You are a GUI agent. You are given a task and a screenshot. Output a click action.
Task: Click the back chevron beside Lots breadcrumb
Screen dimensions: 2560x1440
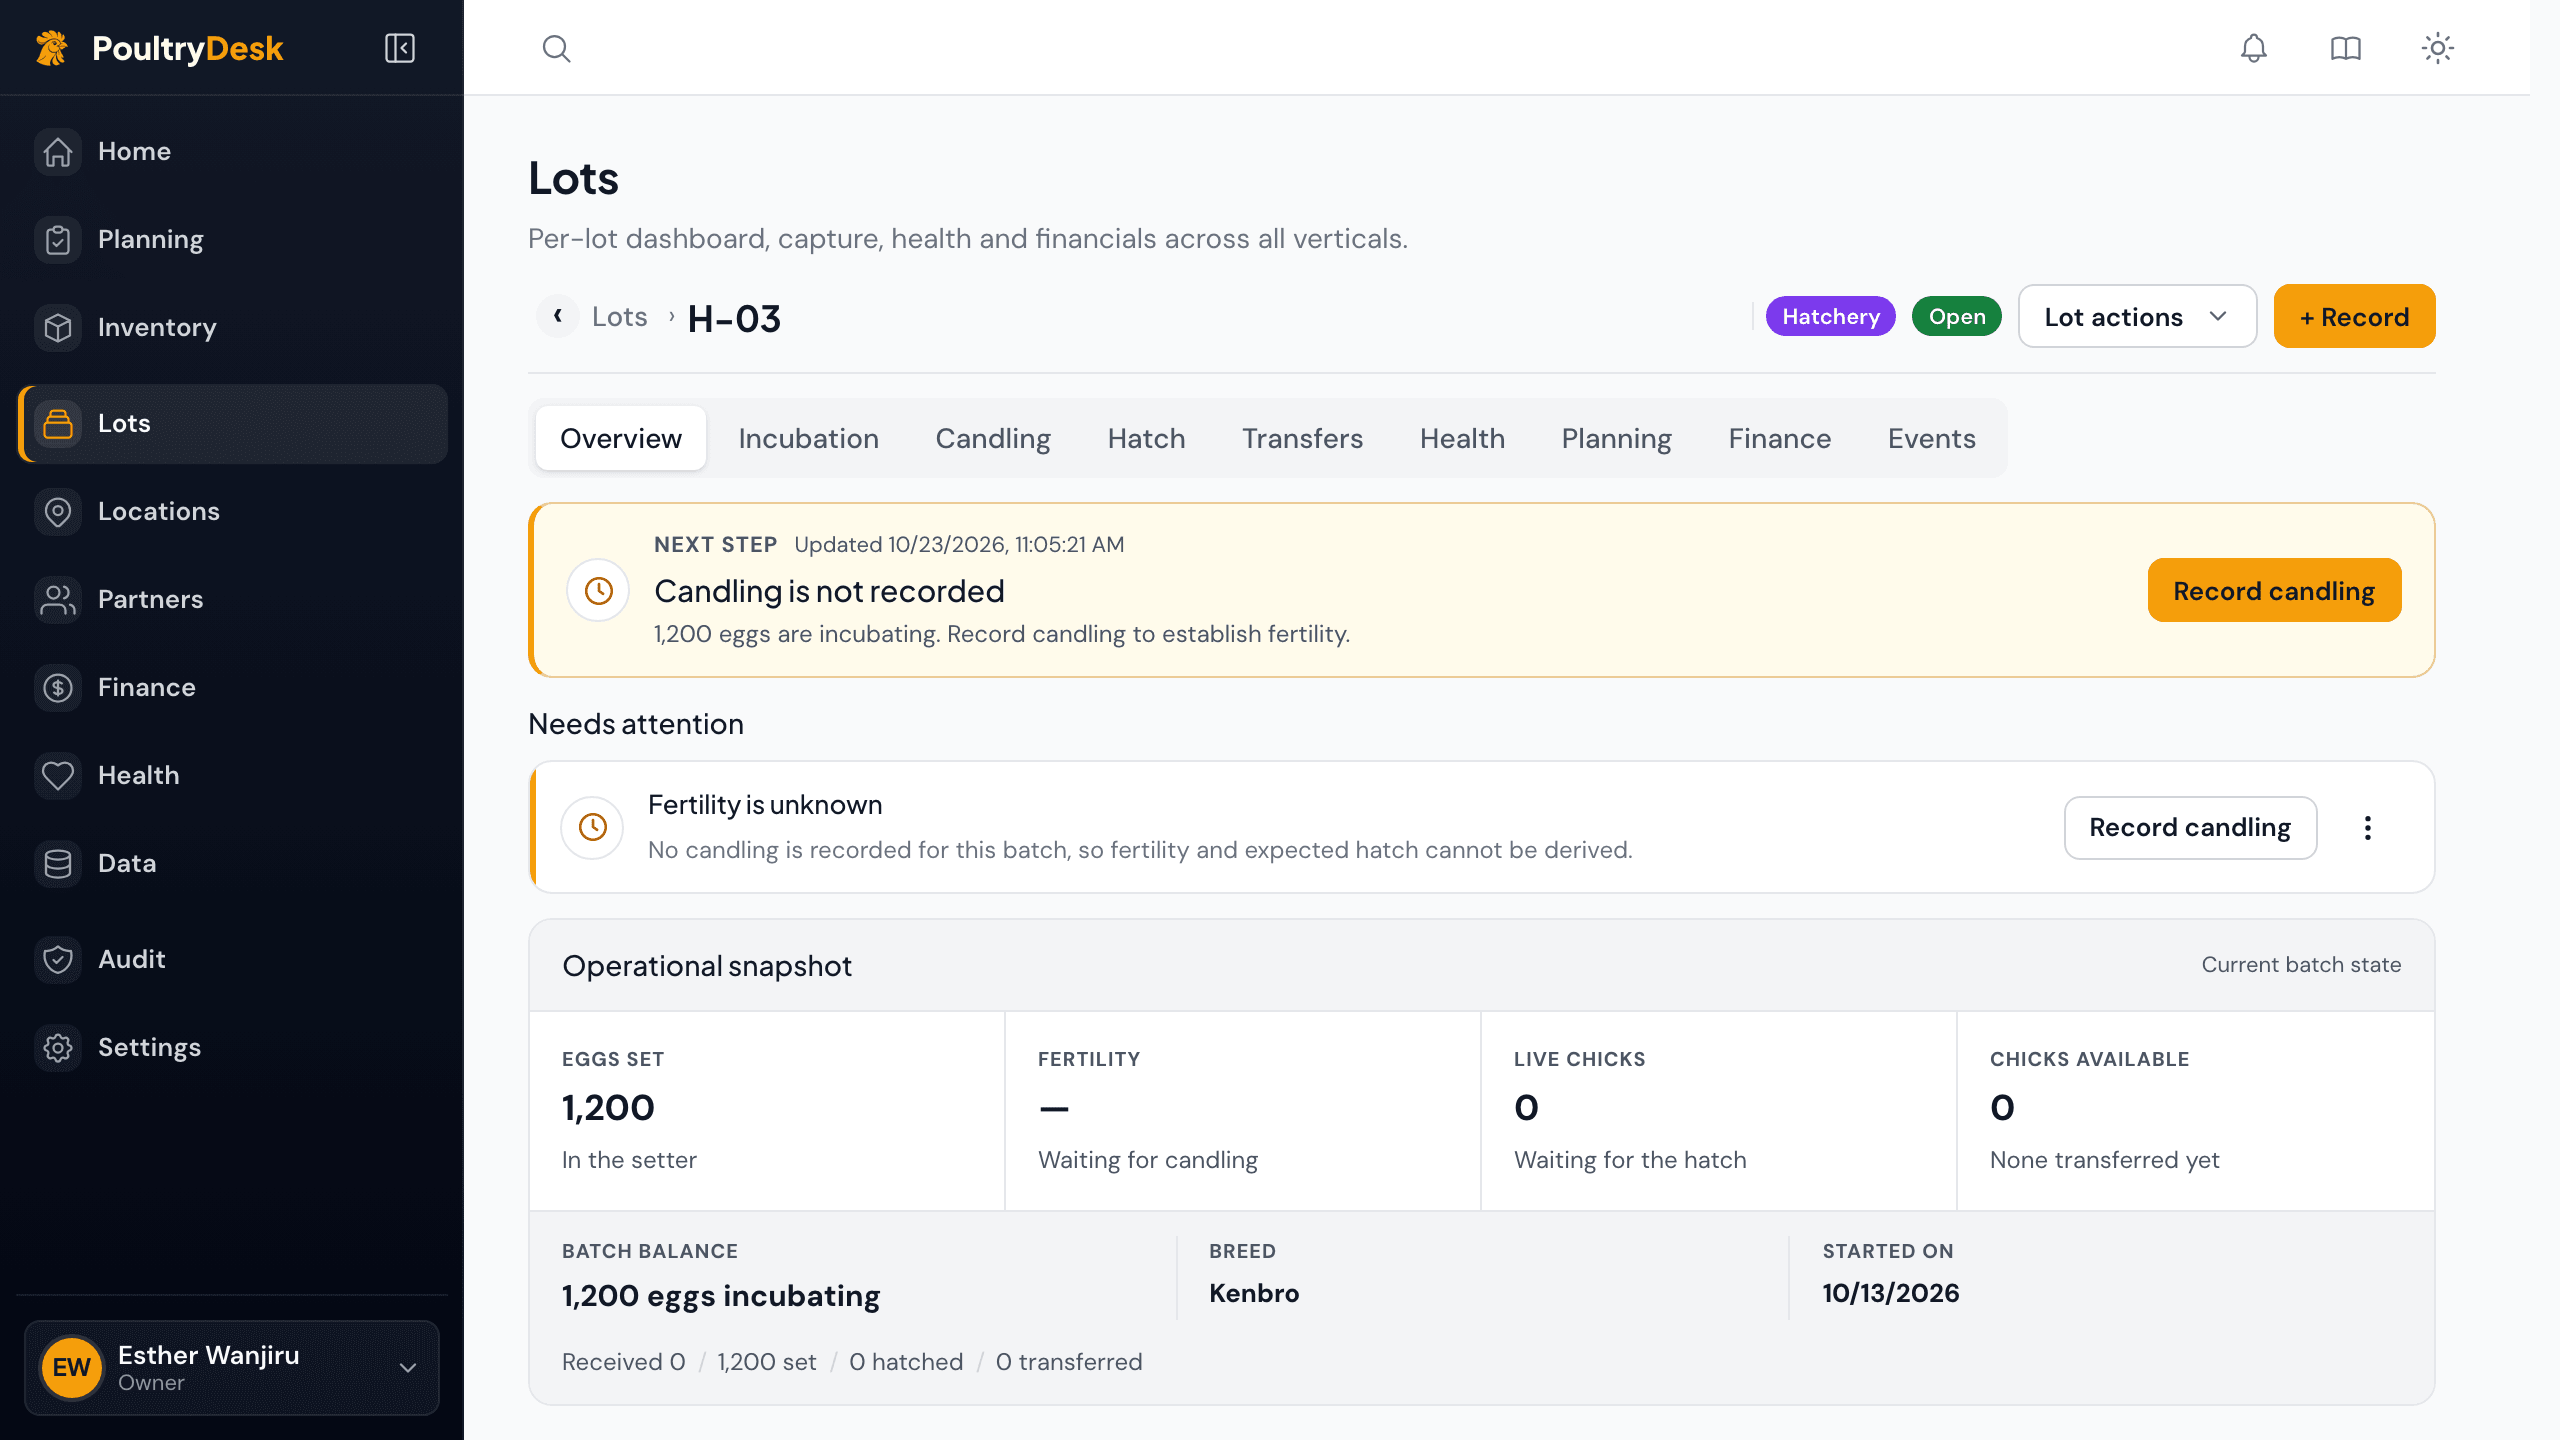(557, 316)
